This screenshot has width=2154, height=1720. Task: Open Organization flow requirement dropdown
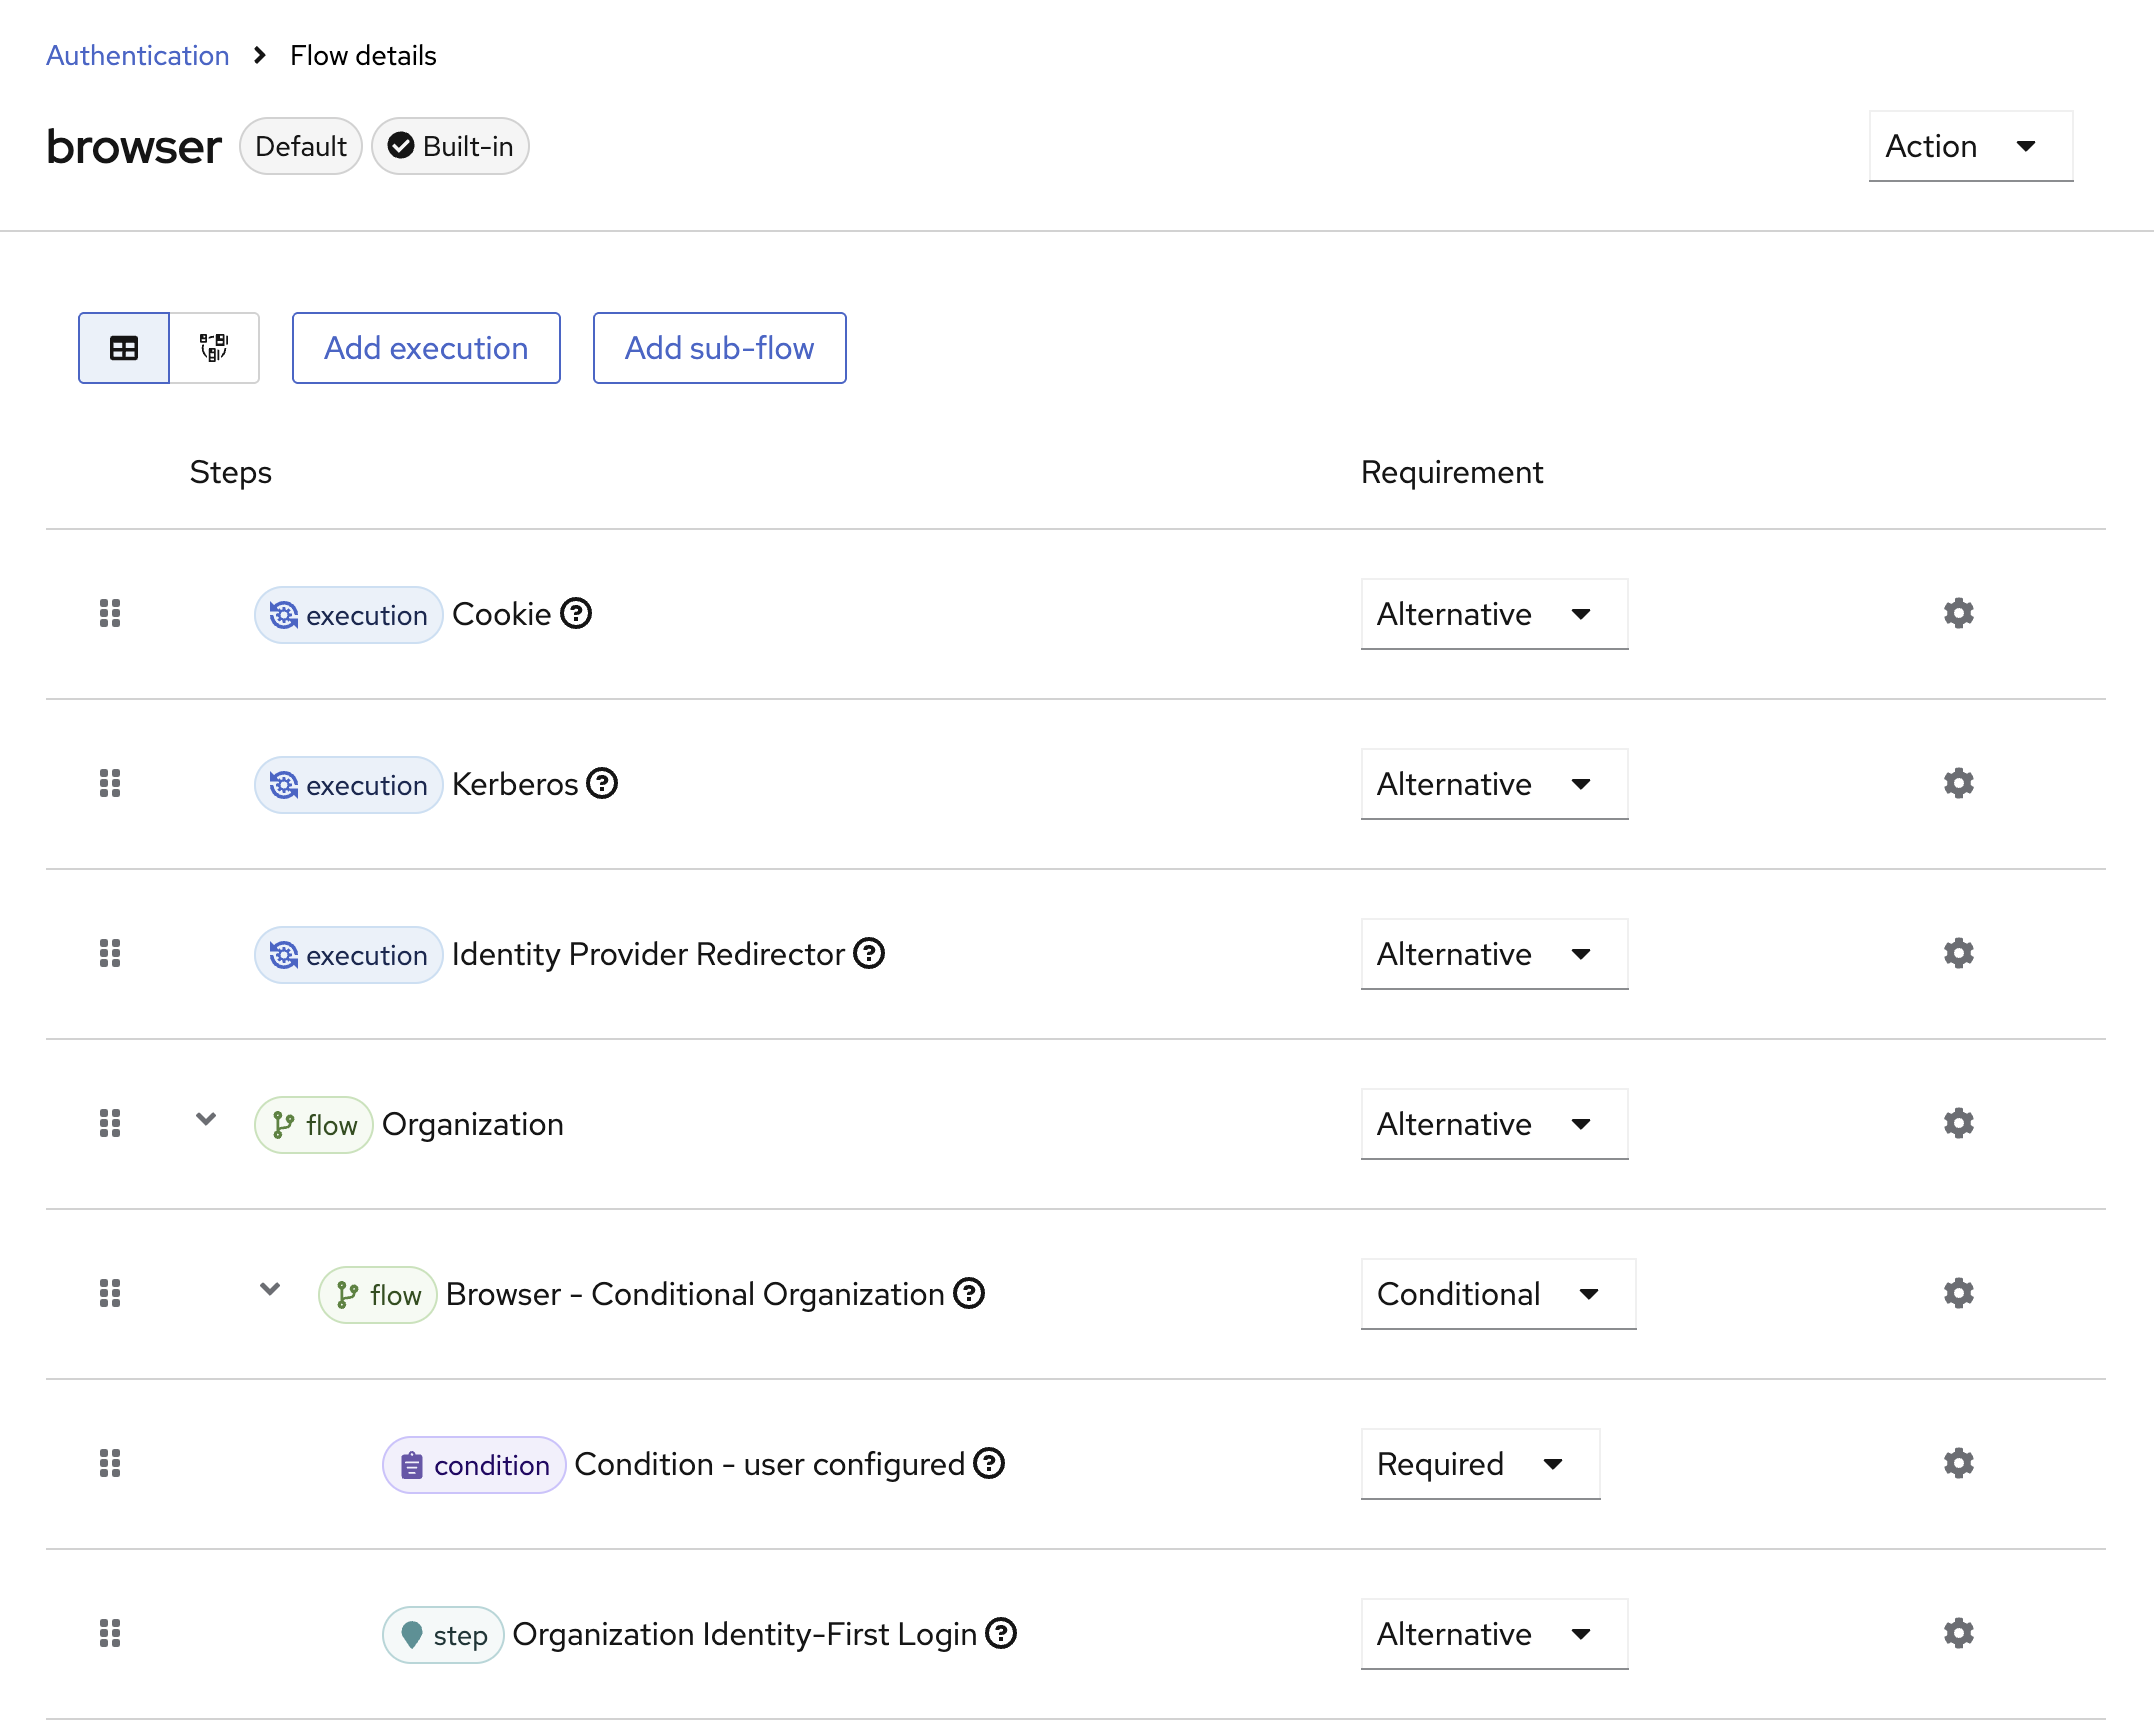[1494, 1124]
